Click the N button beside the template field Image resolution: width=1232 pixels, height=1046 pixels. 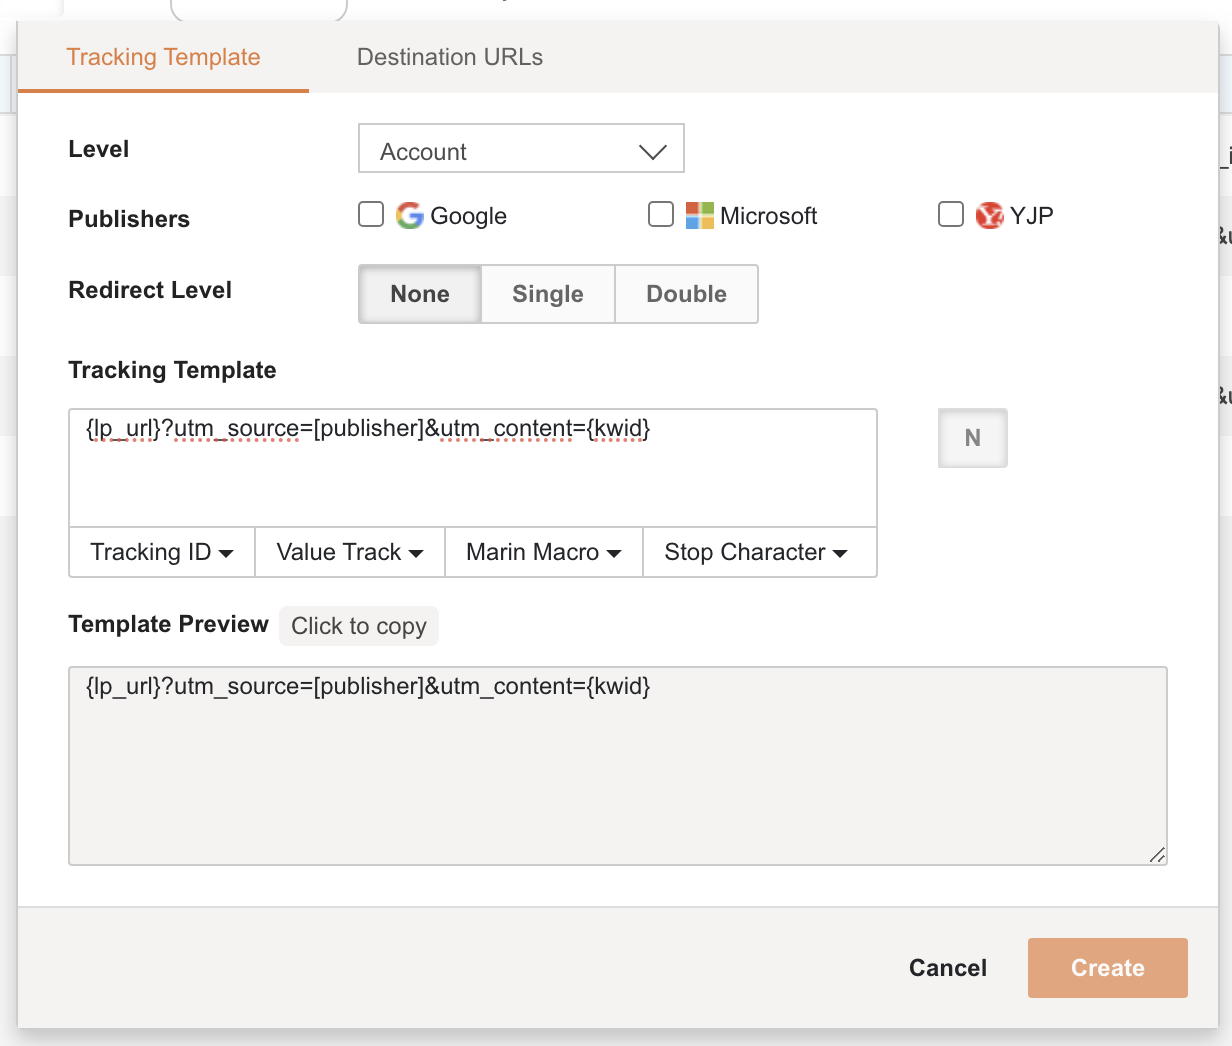[x=972, y=437]
